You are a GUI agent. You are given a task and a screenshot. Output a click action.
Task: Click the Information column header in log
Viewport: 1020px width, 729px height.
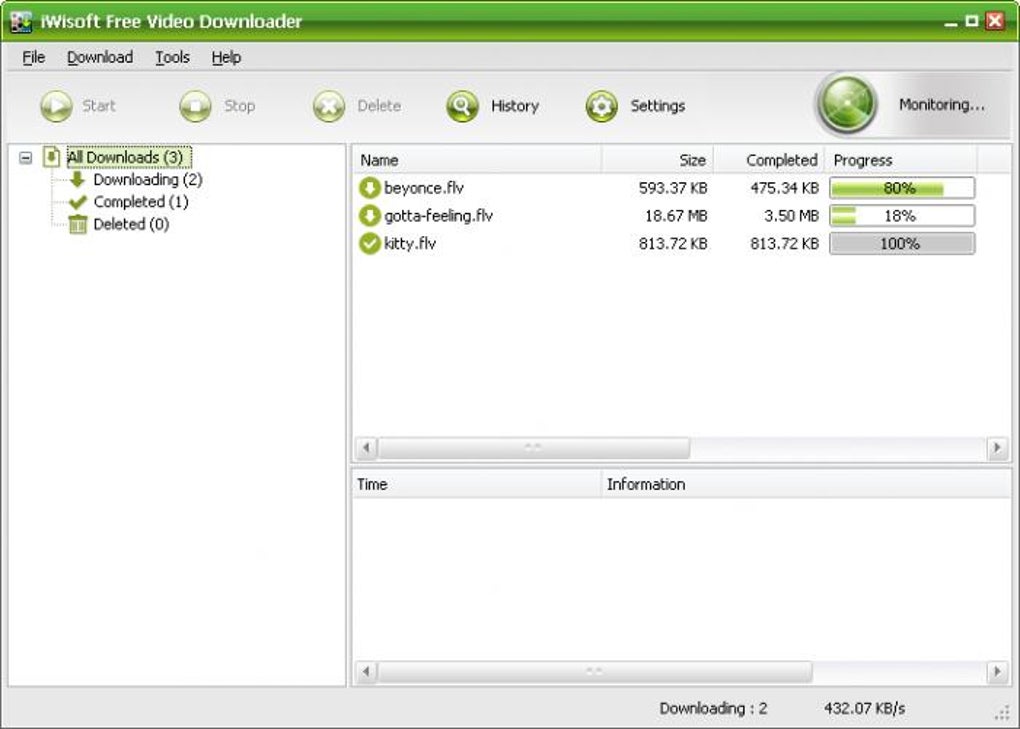coord(807,484)
